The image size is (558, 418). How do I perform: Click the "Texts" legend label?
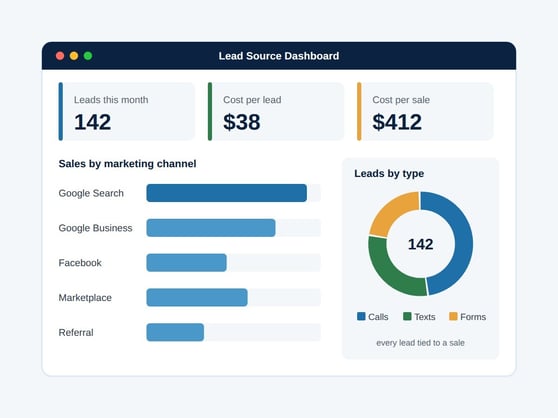(x=425, y=317)
